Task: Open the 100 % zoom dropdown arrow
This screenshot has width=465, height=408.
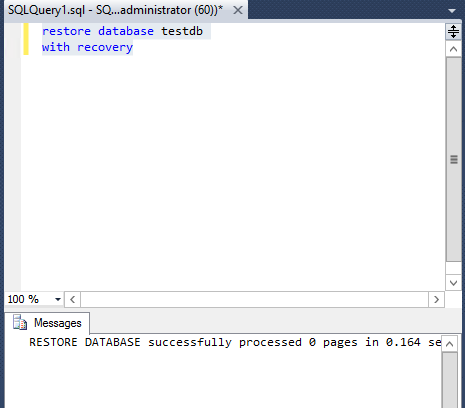Action: [58, 299]
